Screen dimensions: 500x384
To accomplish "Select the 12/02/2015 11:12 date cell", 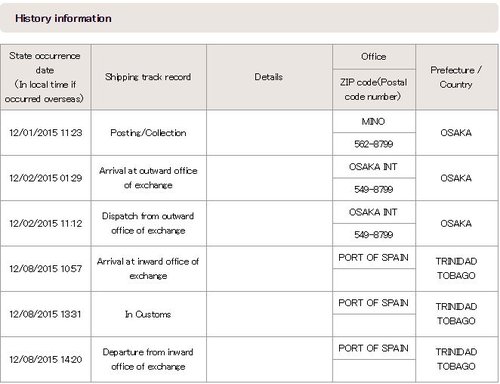I will coord(45,223).
